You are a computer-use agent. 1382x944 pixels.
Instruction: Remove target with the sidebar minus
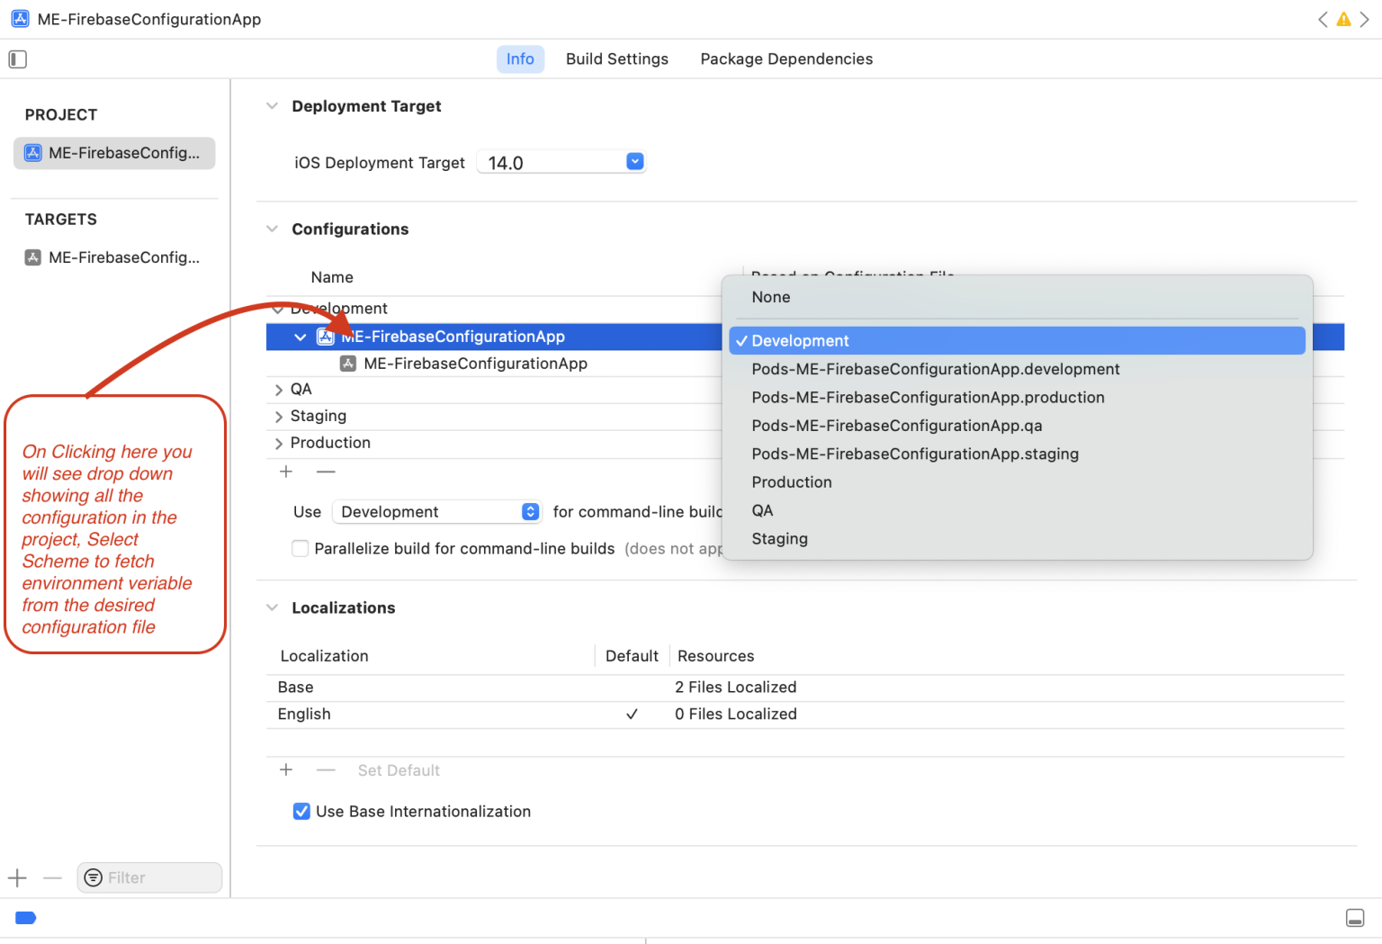click(x=53, y=878)
